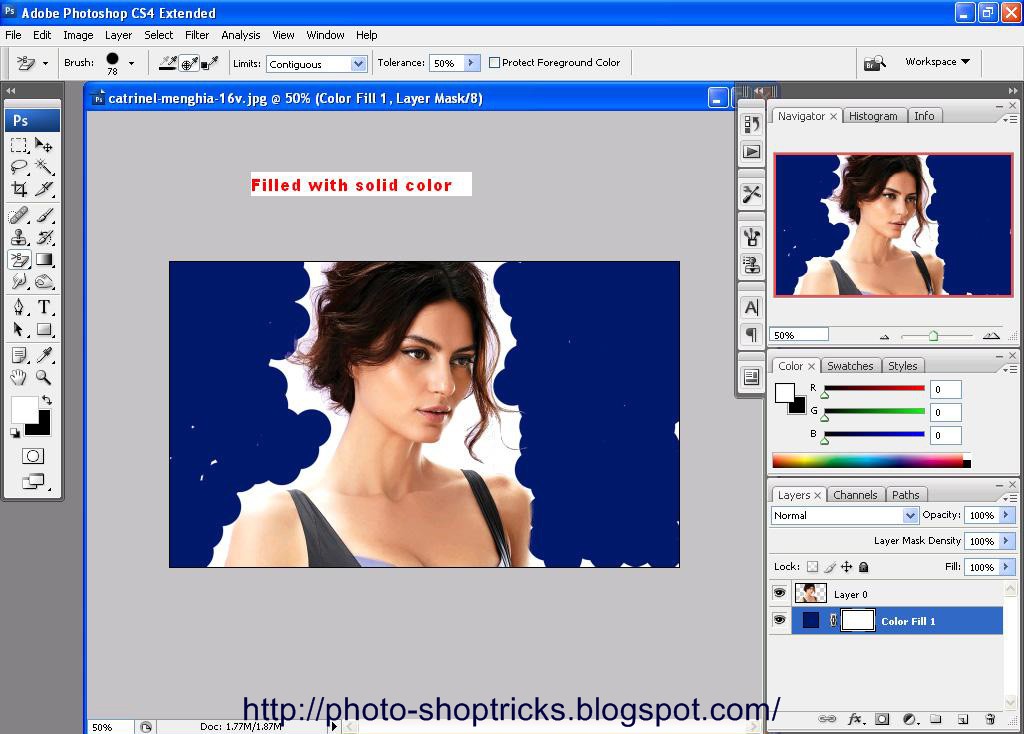Image resolution: width=1024 pixels, height=734 pixels.
Task: Select the Crop tool
Action: pyautogui.click(x=18, y=191)
